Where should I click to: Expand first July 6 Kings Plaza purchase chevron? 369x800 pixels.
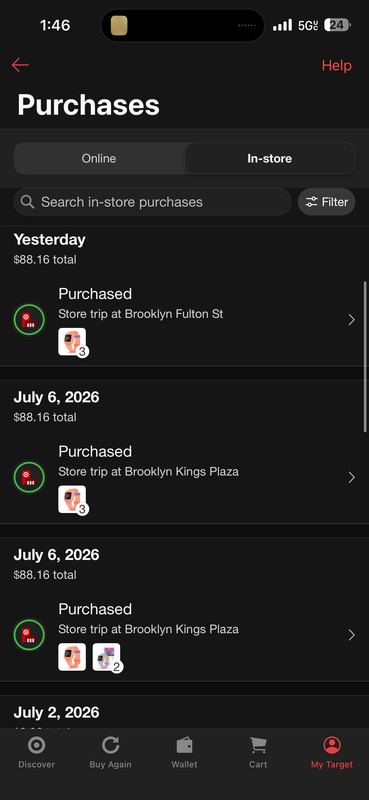point(352,477)
